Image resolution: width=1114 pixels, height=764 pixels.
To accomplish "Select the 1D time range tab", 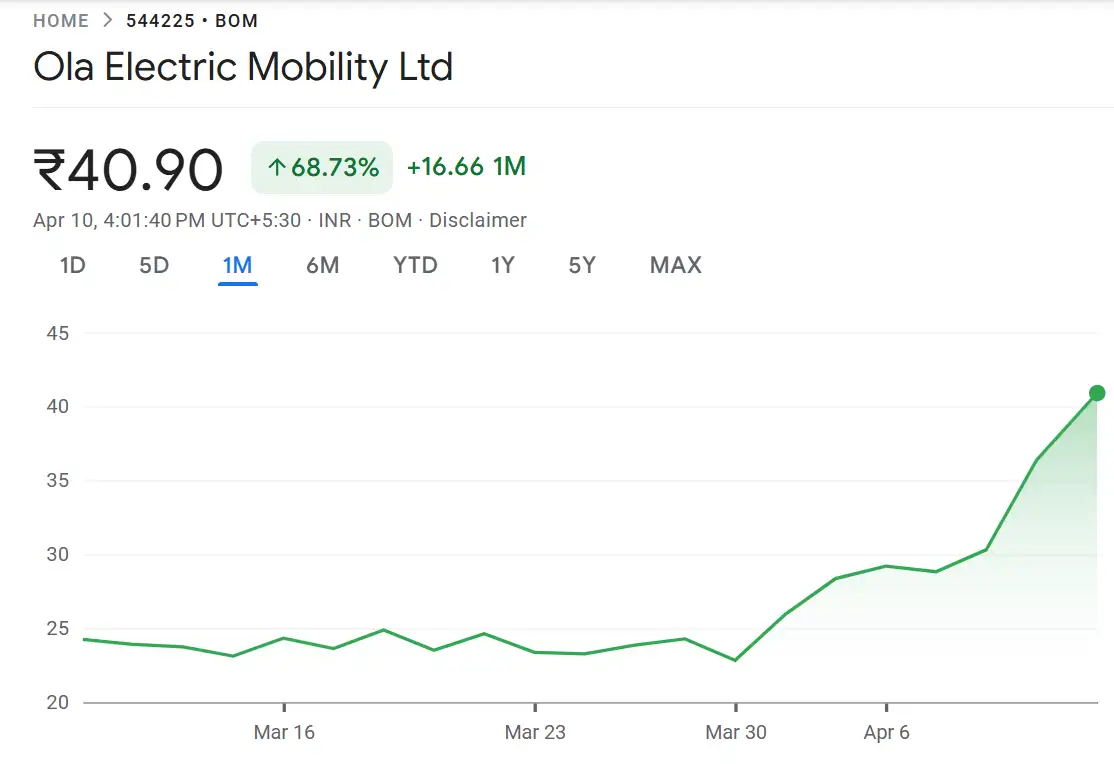I will (x=73, y=265).
